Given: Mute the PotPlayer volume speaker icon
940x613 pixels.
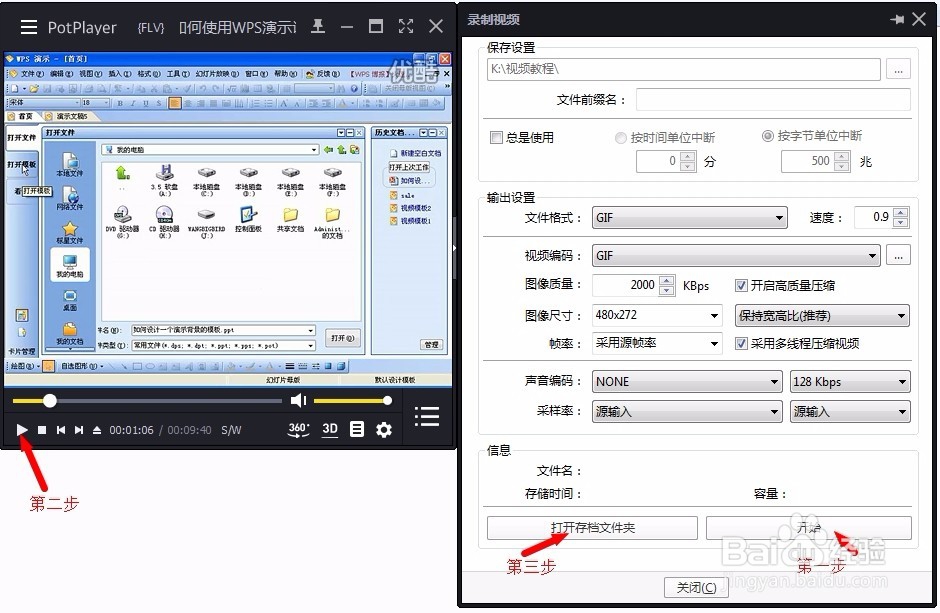Looking at the screenshot, I should click(x=298, y=400).
